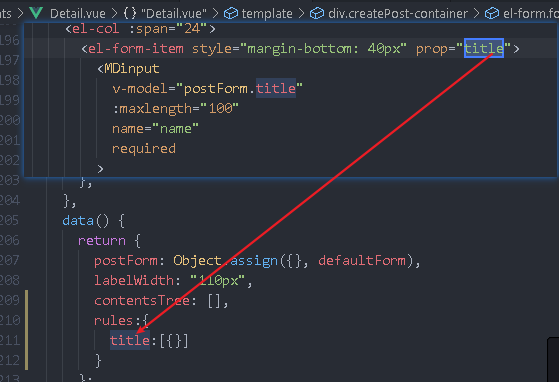The image size is (559, 382).
Task: Click the MDinput tag name
Action: point(132,68)
